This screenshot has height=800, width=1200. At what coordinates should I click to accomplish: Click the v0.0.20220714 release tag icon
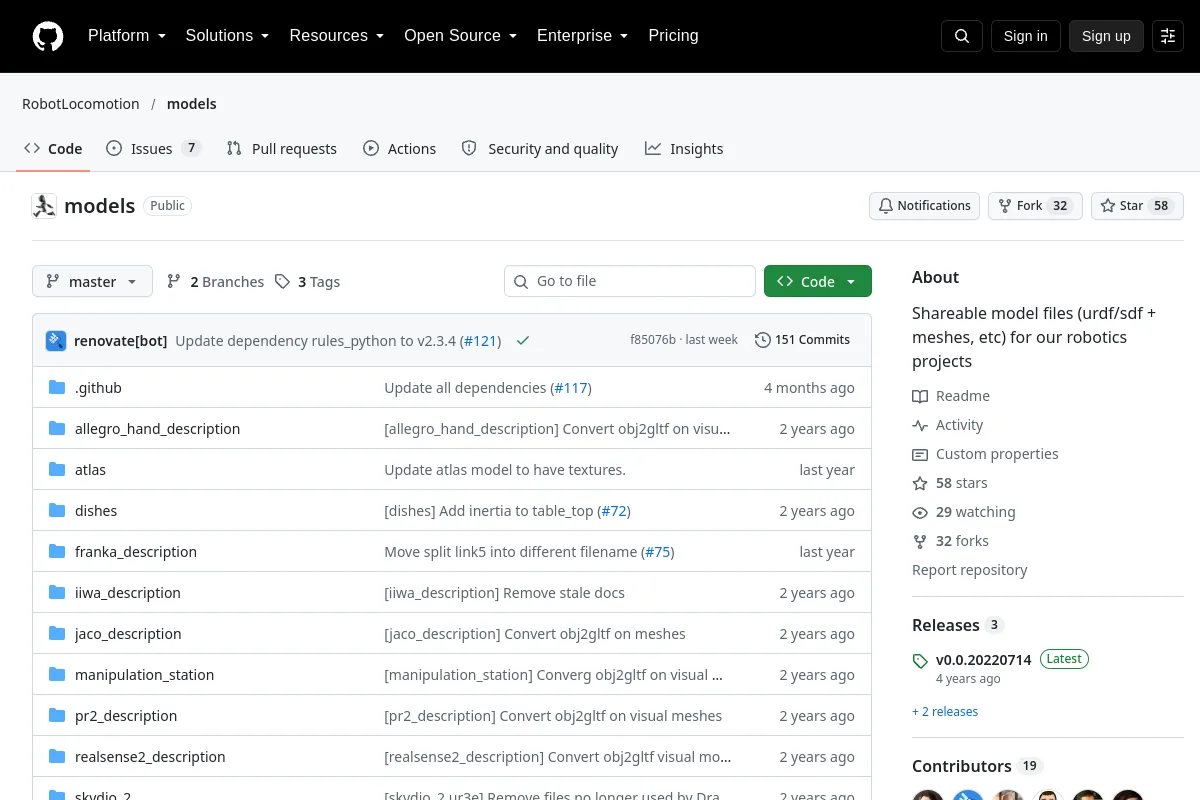click(920, 661)
